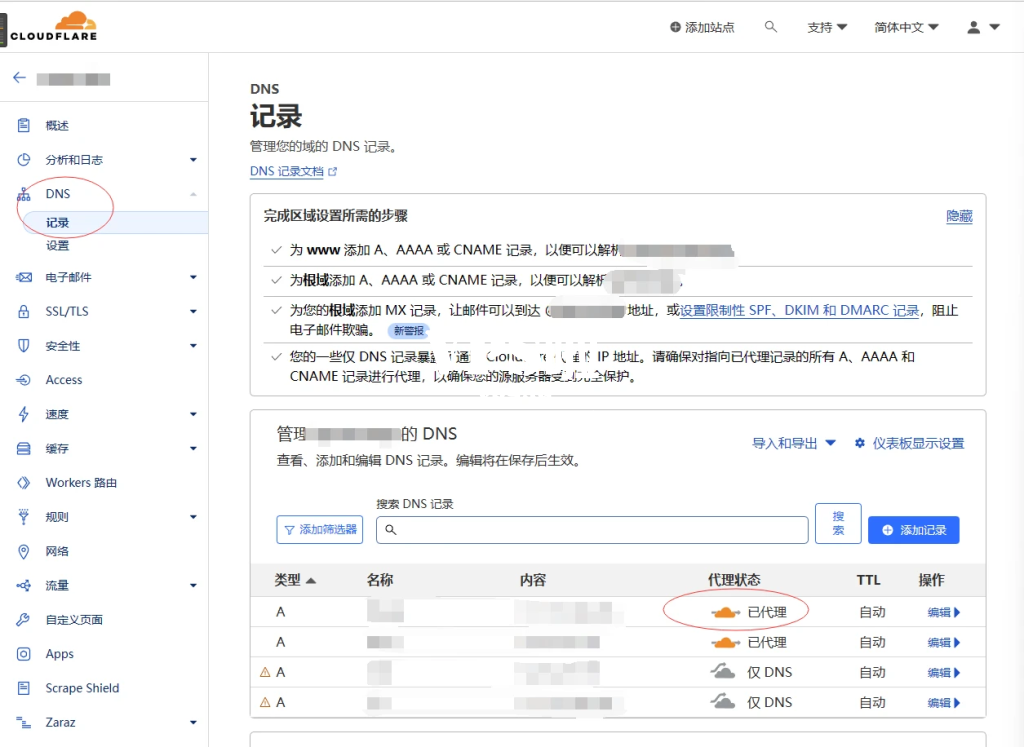1024x747 pixels.
Task: Expand the 支持 dropdown in the top bar
Action: (x=827, y=27)
